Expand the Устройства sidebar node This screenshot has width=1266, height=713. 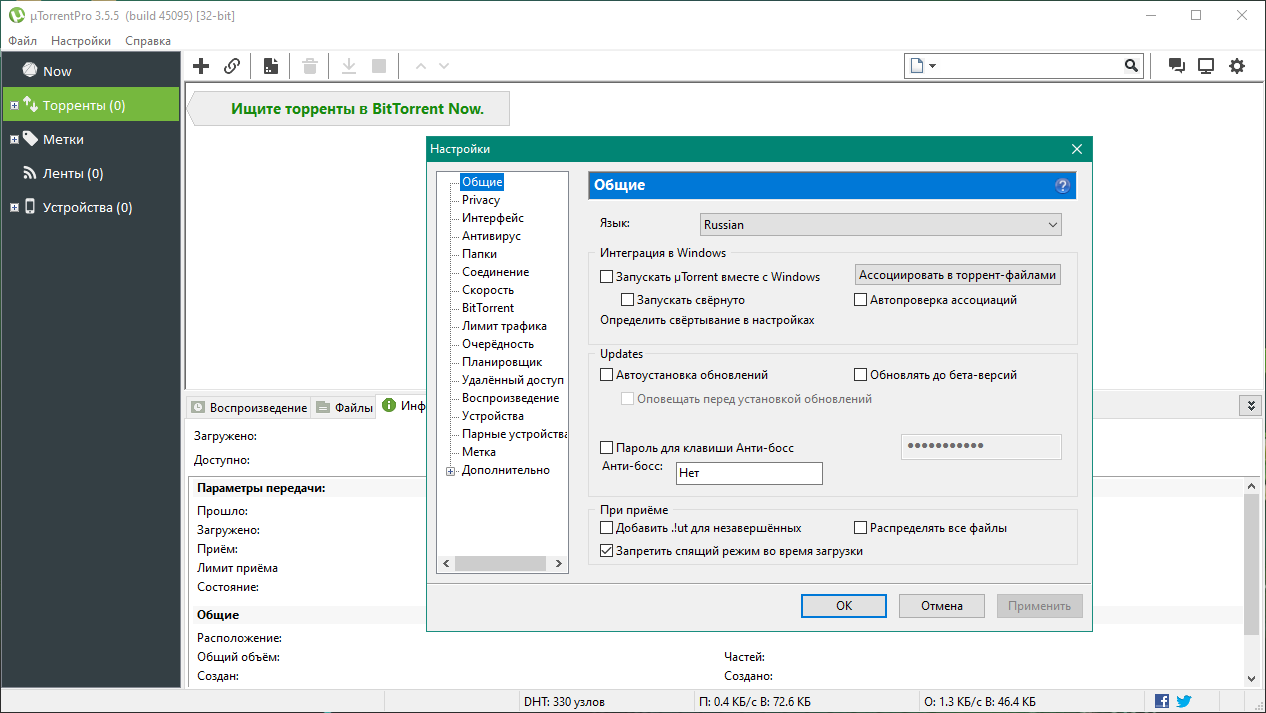pos(14,207)
